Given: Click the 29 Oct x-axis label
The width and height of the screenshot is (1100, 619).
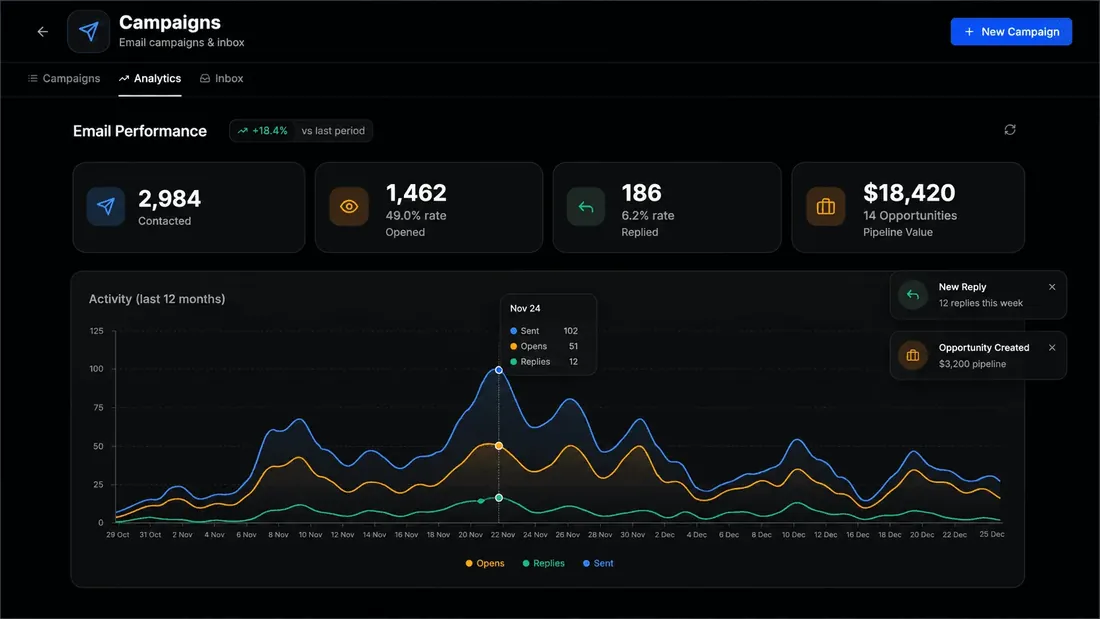Looking at the screenshot, I should click(118, 535).
